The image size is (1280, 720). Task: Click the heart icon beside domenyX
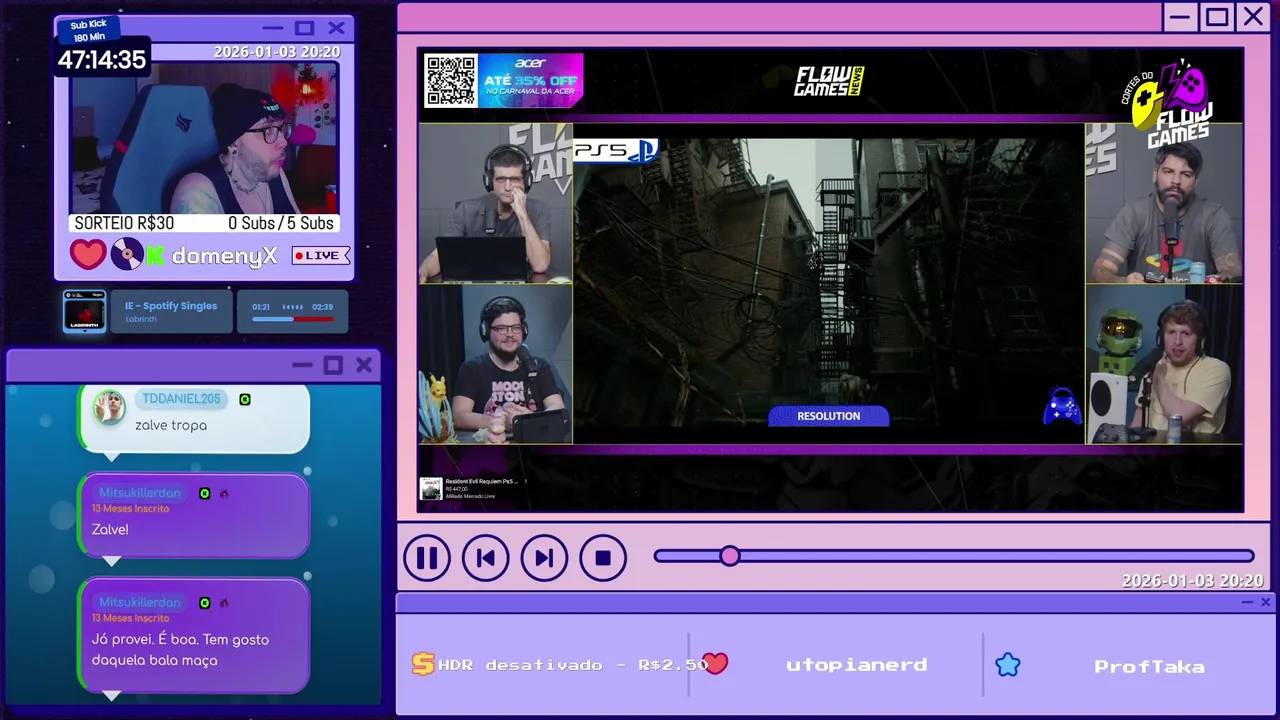point(88,254)
